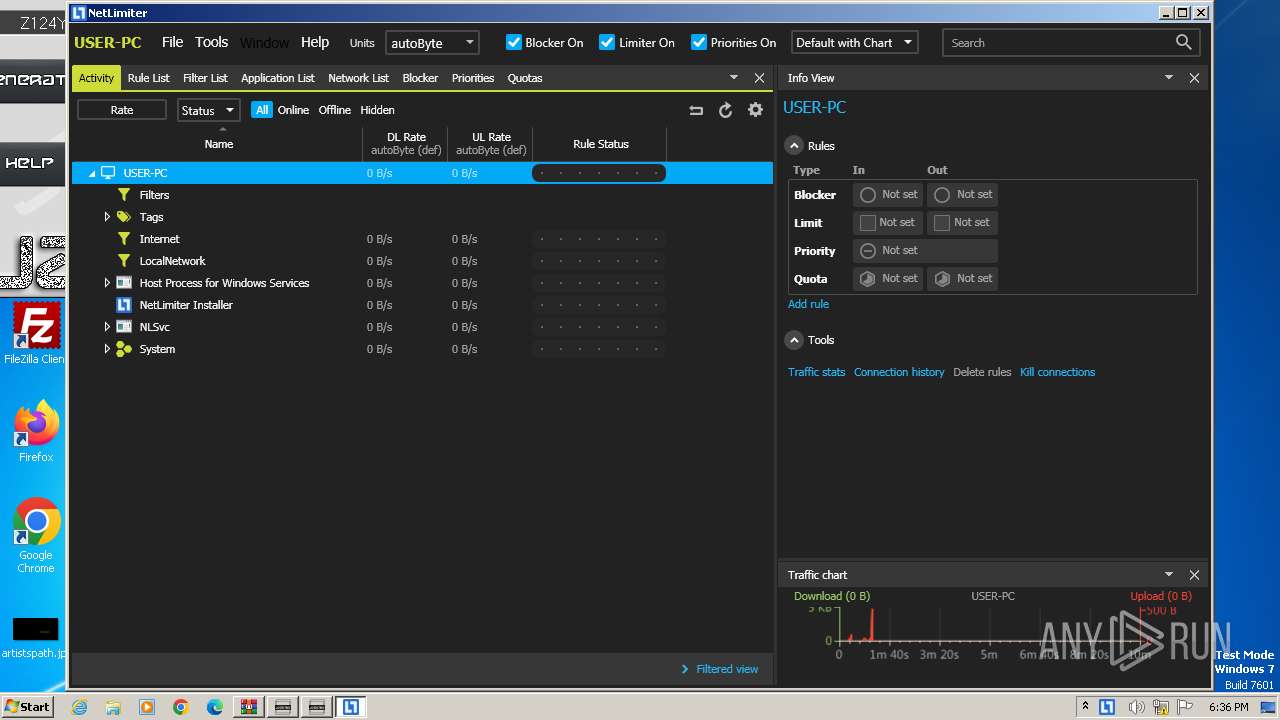
Task: Switch to the Quotas tab
Action: 525,78
